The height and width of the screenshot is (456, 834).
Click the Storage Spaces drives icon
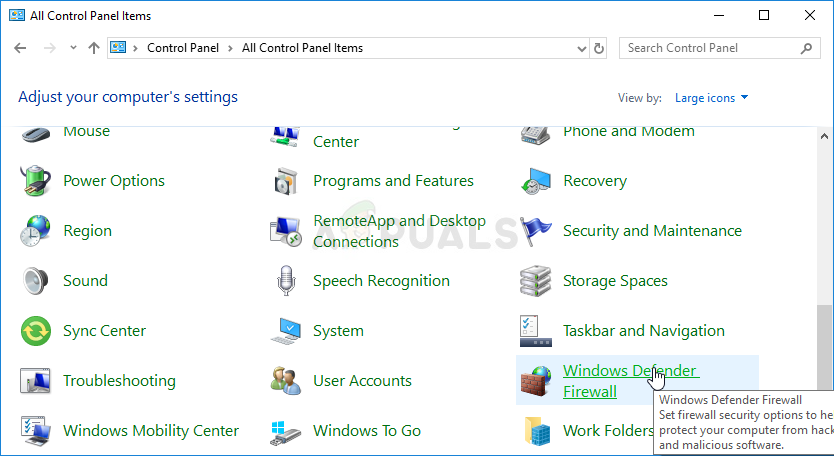536,281
